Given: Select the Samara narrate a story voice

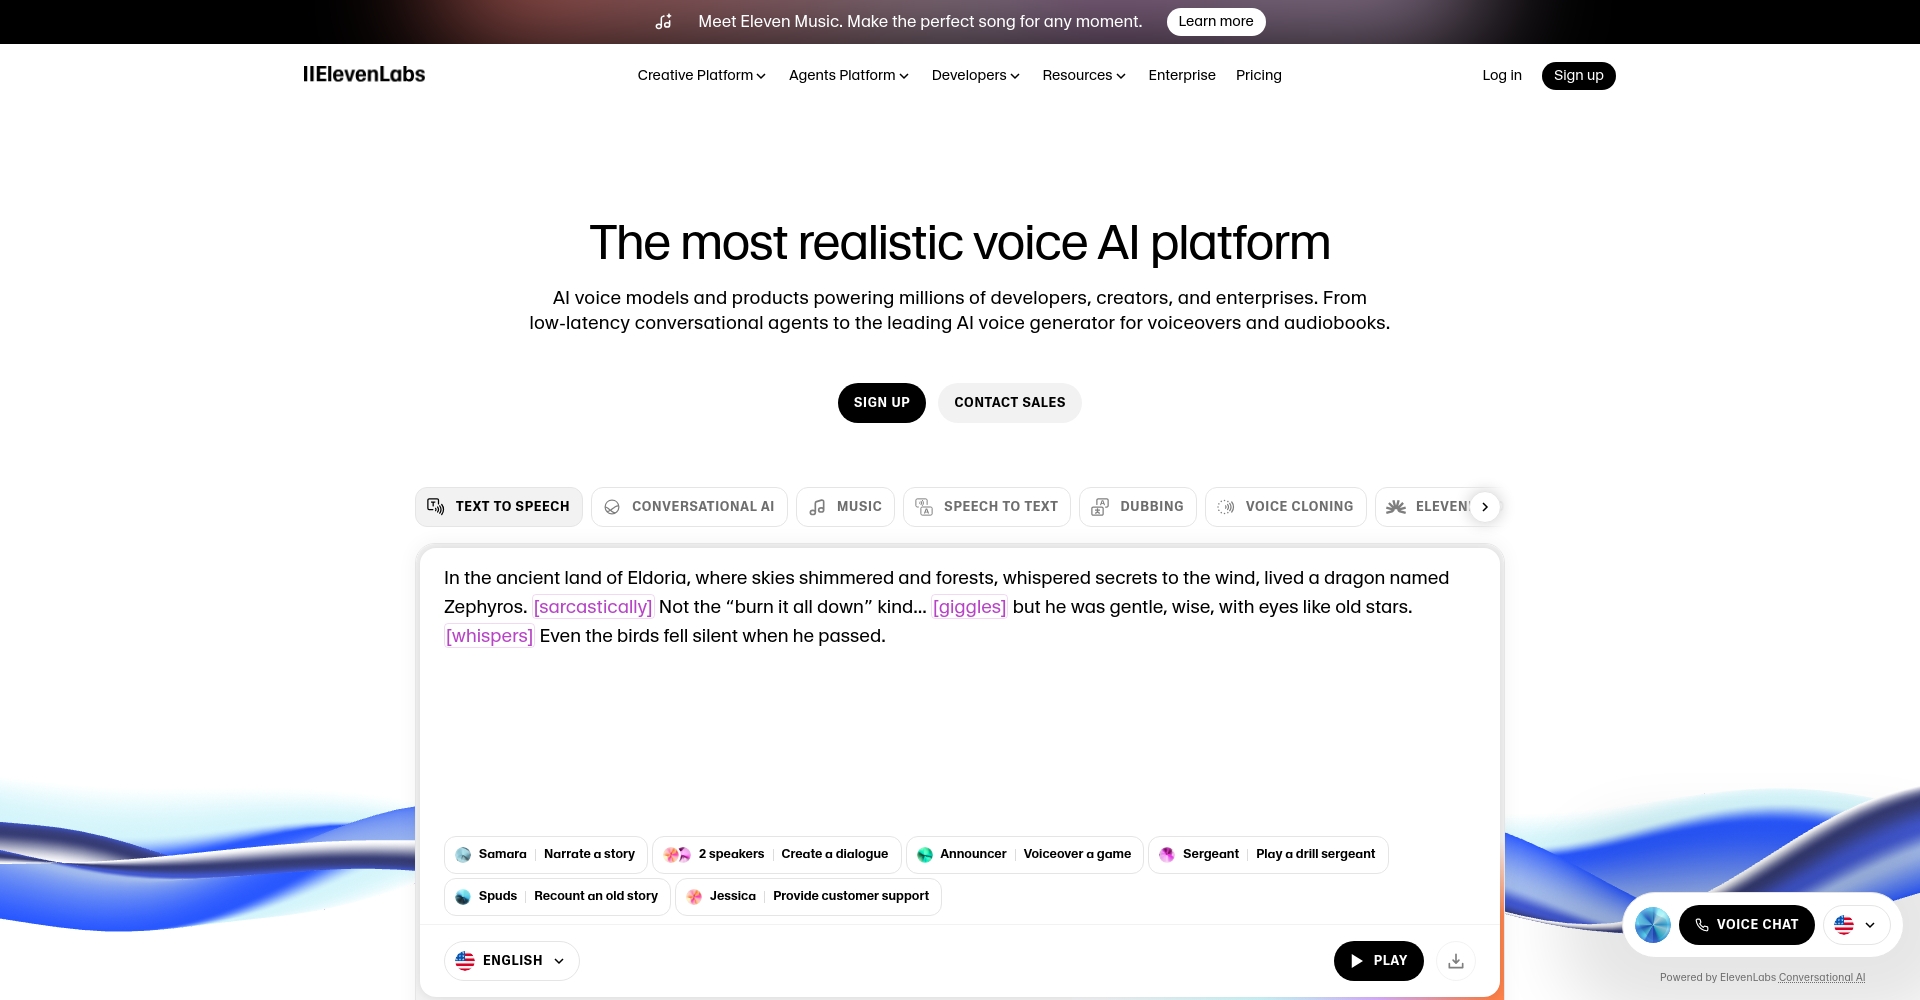Looking at the screenshot, I should [546, 855].
